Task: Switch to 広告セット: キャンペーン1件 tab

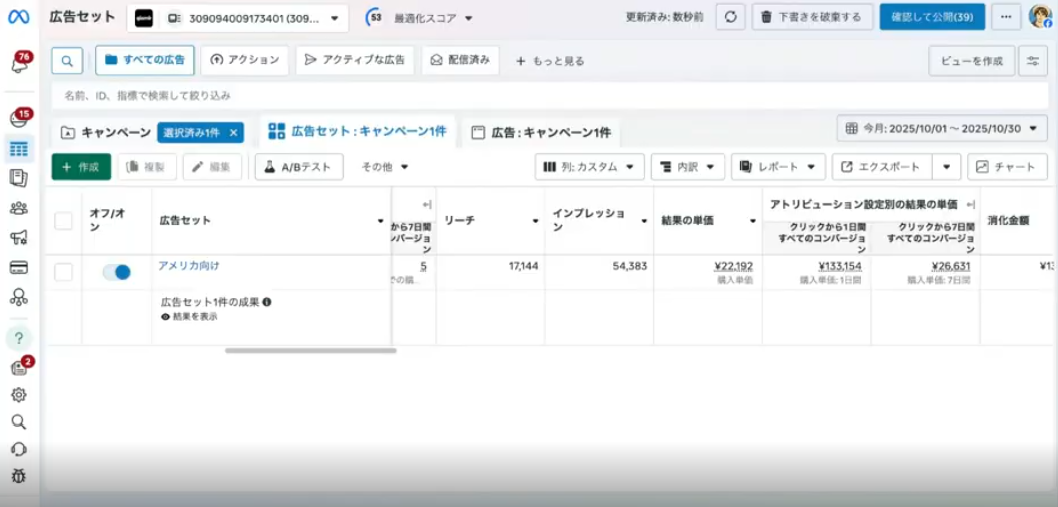Action: coord(357,132)
